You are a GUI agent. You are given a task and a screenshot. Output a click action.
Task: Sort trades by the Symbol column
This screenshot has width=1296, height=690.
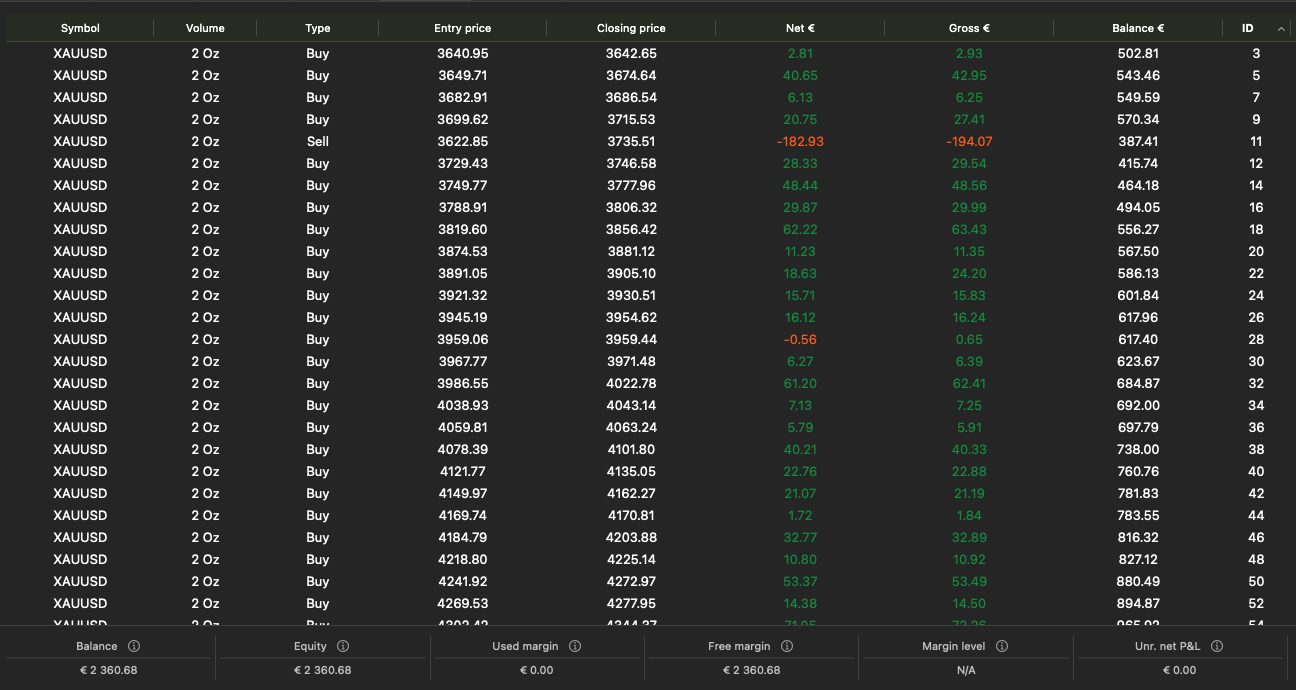pyautogui.click(x=80, y=28)
